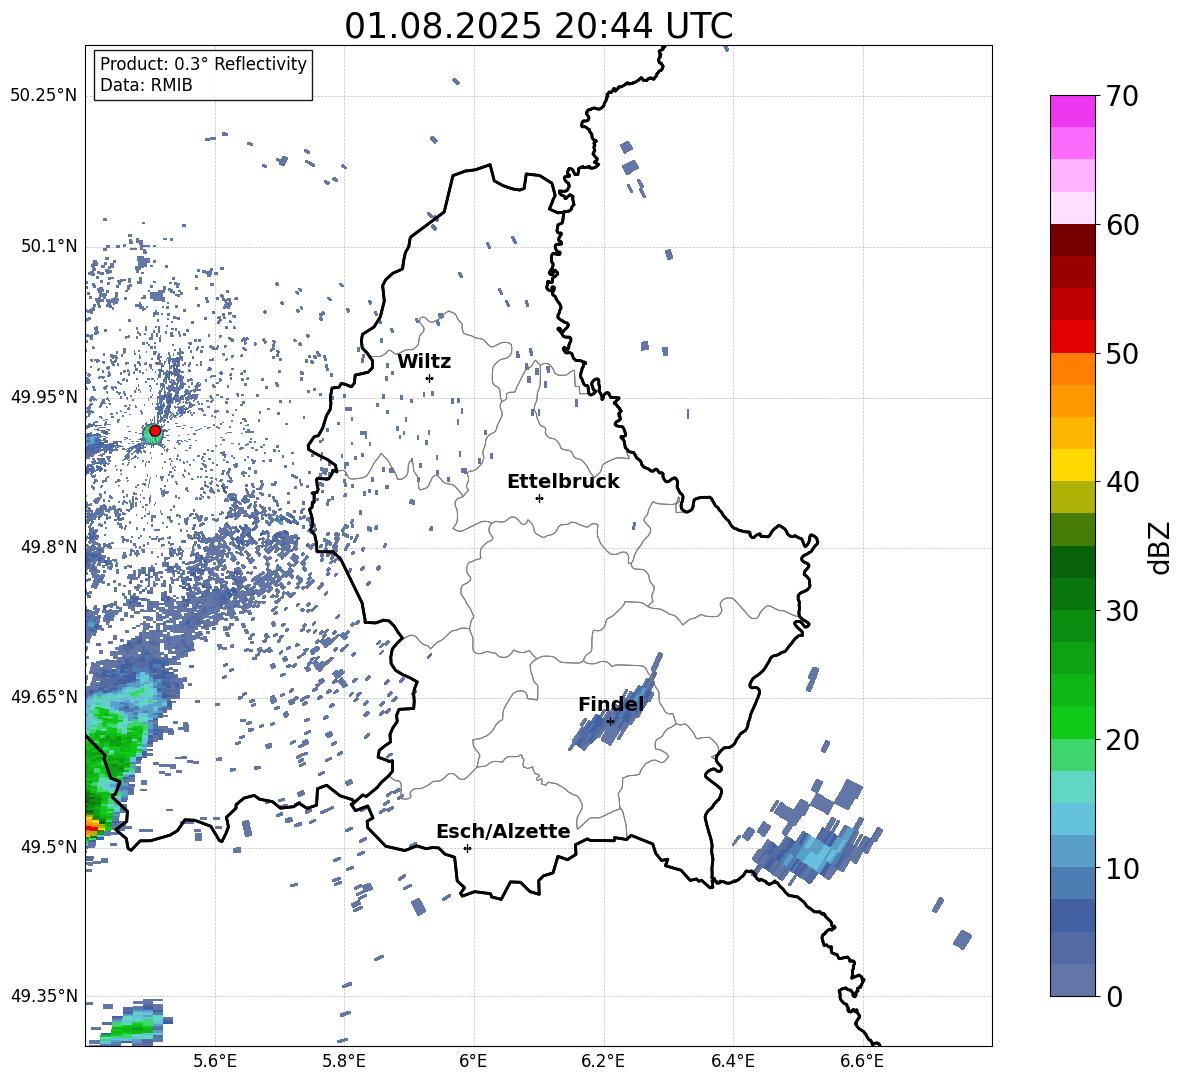Click the 6.6°E longitude label
The height and width of the screenshot is (1081, 1184).
[x=862, y=1061]
